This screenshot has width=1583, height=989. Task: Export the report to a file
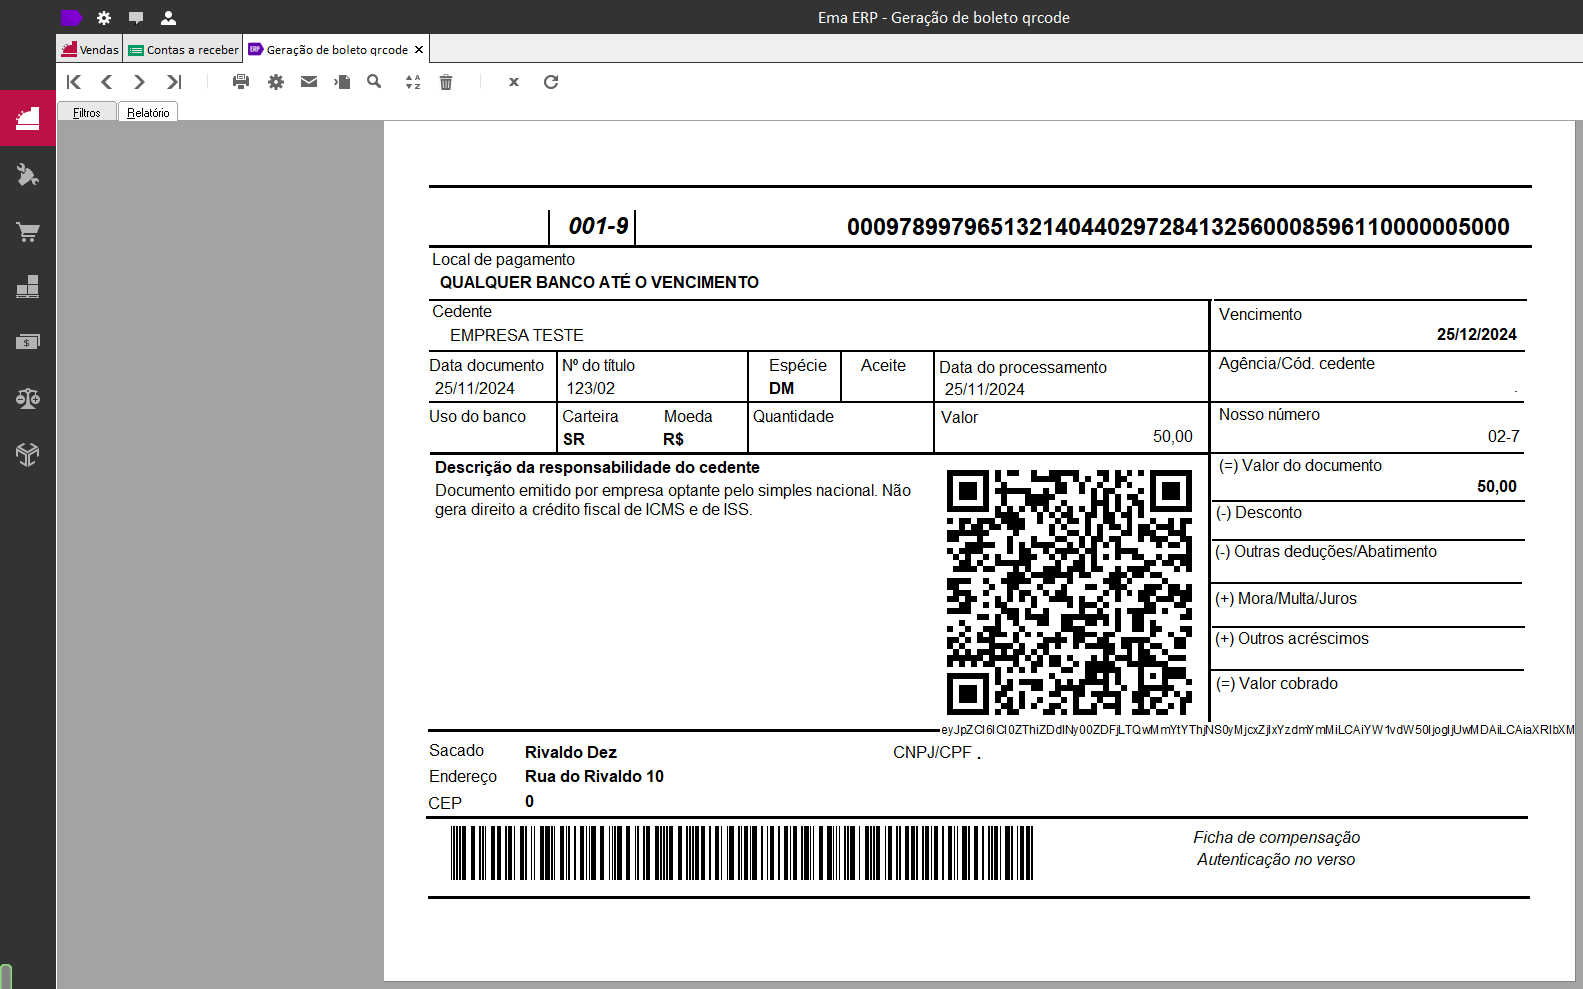click(342, 82)
